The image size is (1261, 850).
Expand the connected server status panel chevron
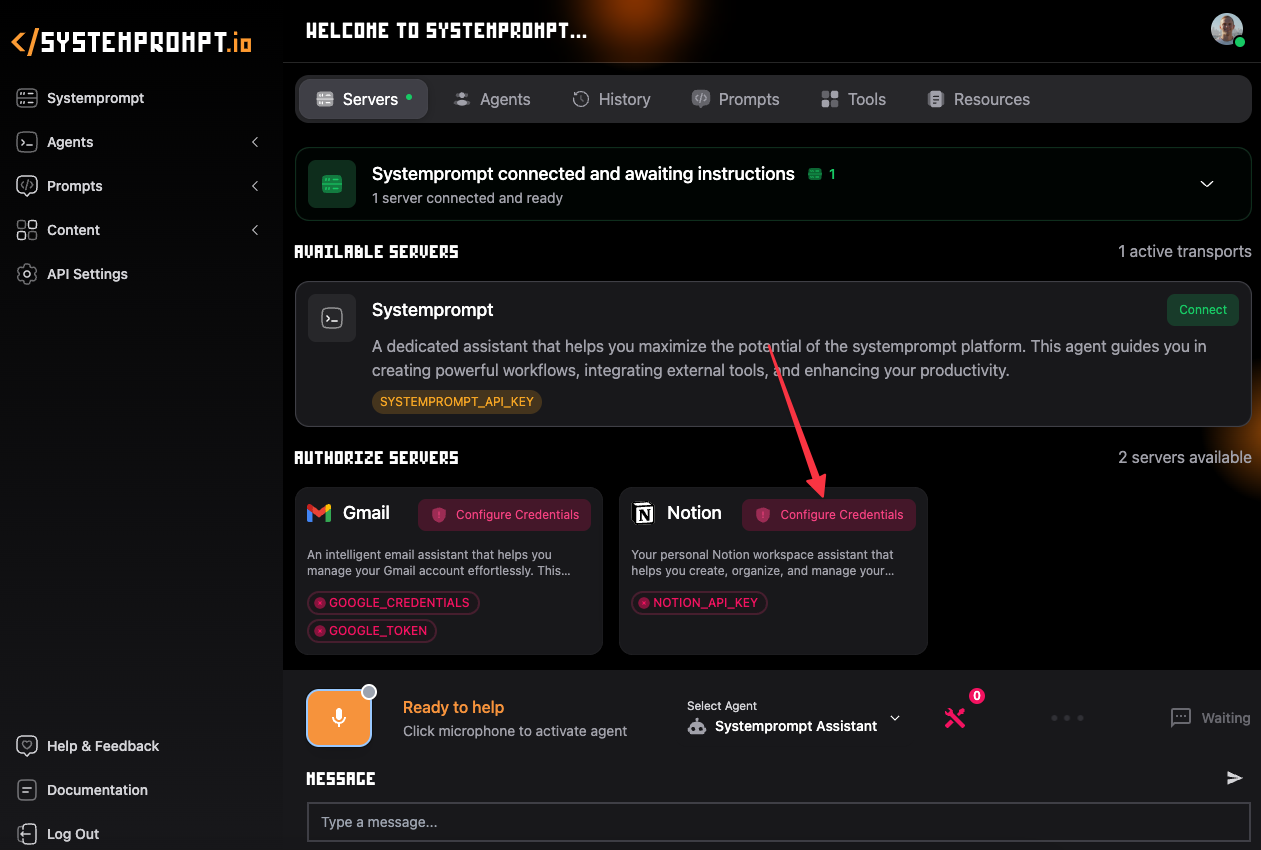tap(1207, 184)
